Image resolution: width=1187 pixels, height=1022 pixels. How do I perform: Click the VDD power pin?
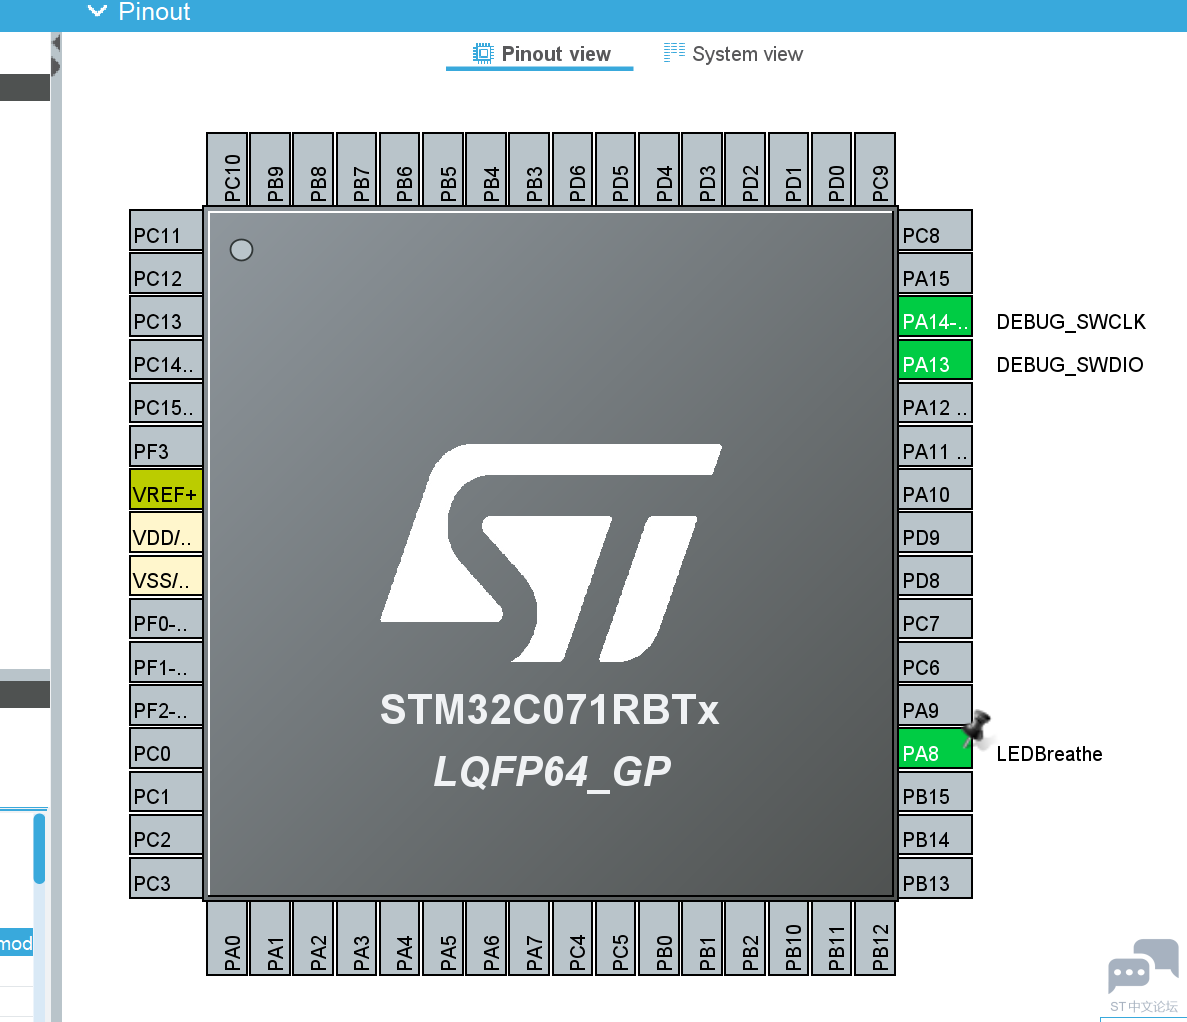tap(166, 536)
